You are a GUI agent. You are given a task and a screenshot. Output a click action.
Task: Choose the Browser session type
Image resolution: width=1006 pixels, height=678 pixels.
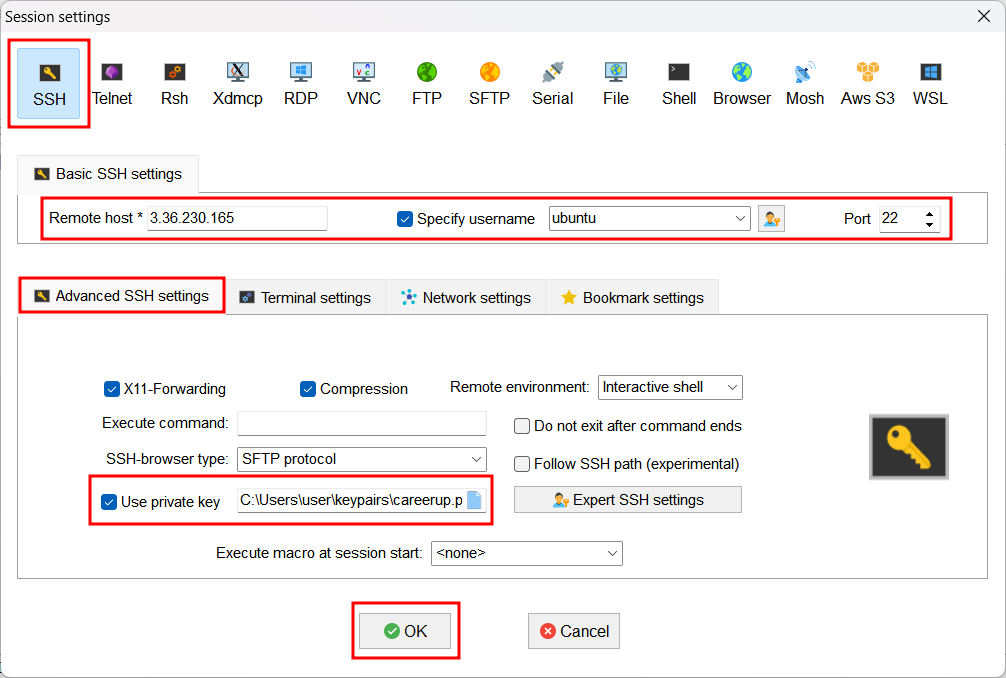742,83
